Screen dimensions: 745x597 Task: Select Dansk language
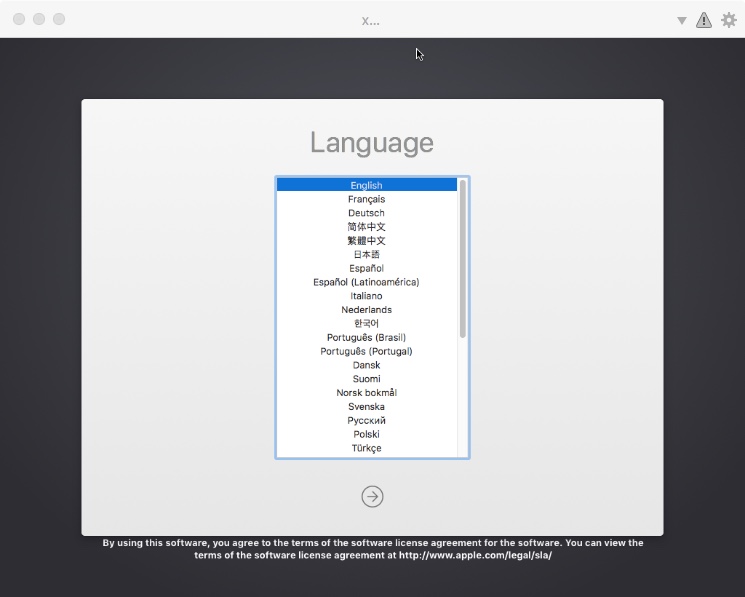[x=366, y=365]
